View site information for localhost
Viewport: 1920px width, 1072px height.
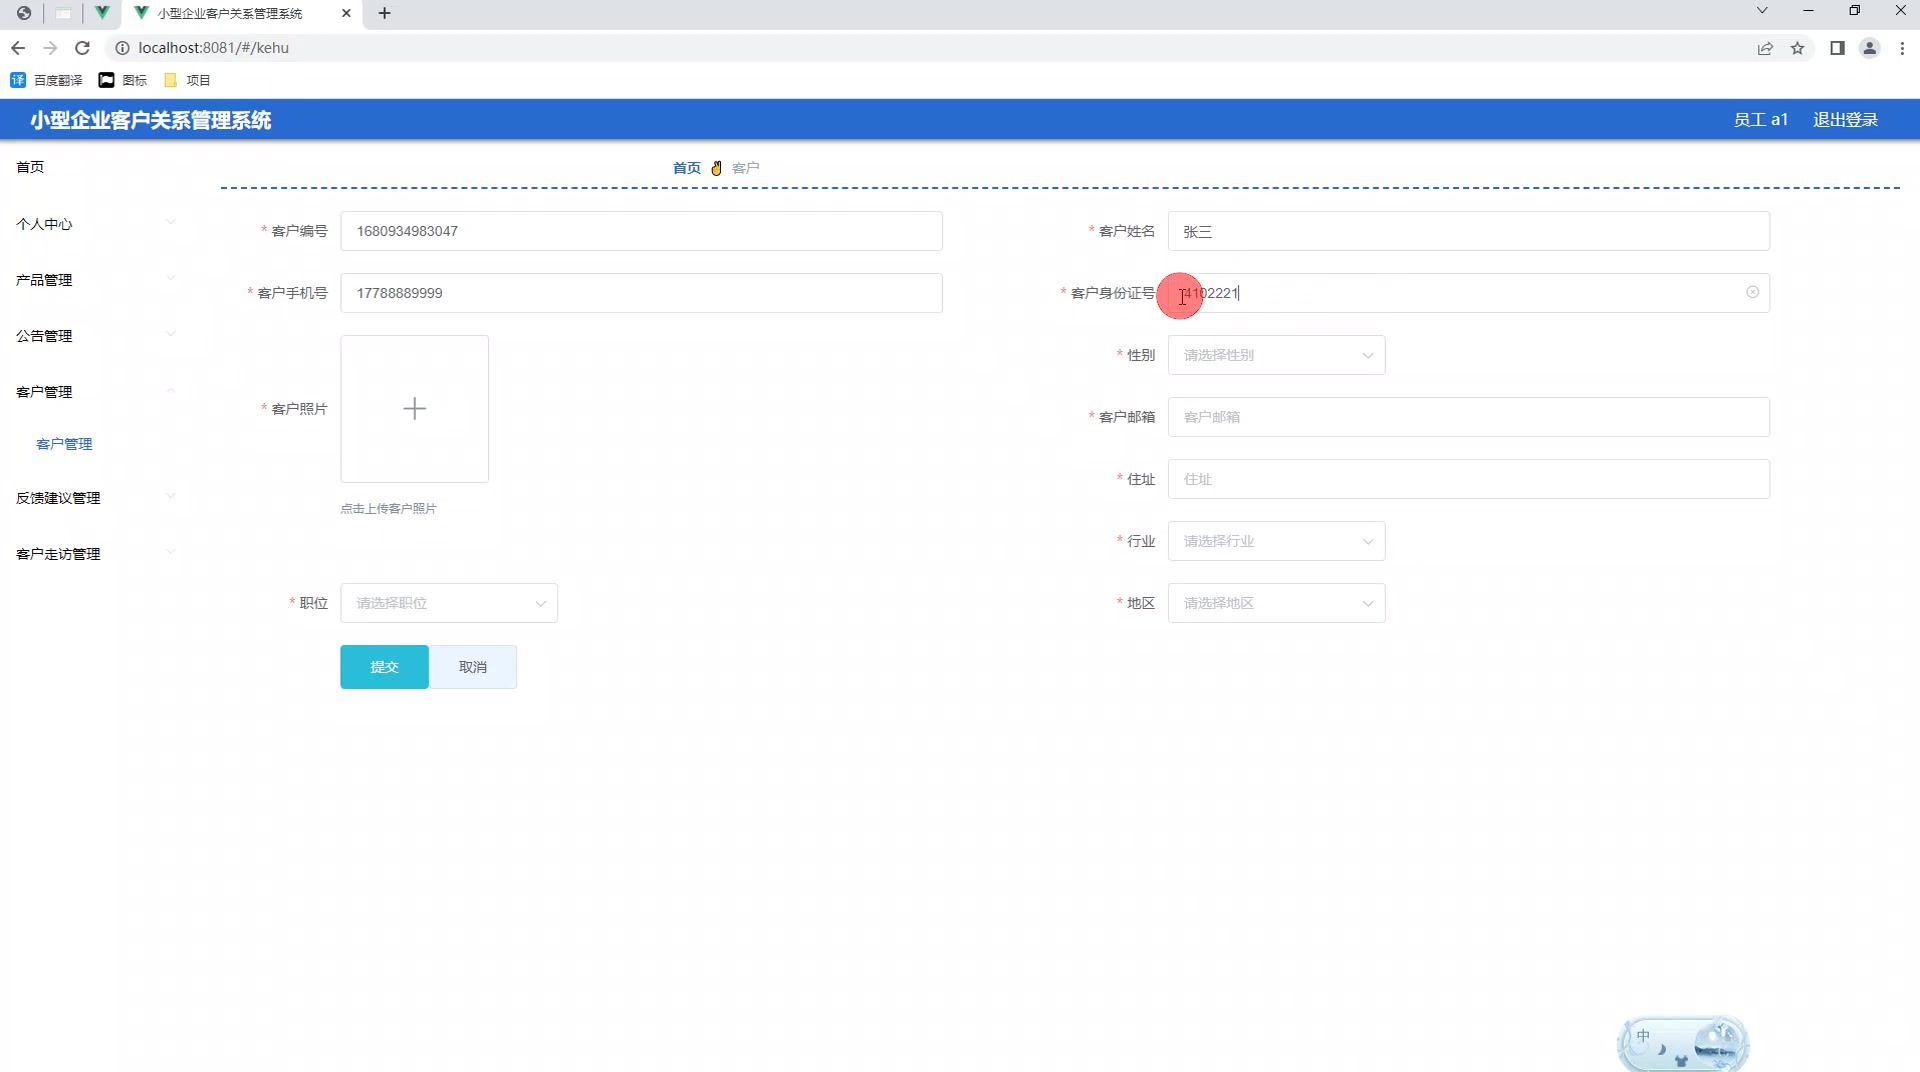coord(122,48)
